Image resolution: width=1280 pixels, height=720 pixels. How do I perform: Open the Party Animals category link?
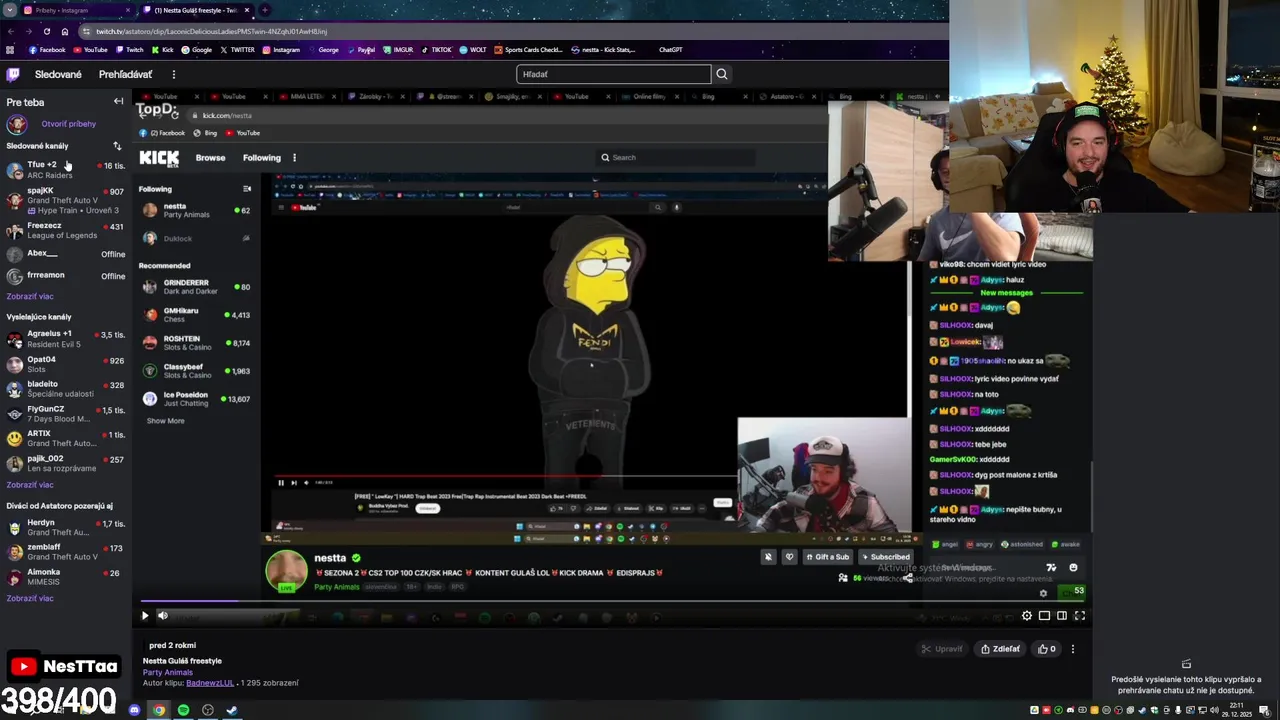(167, 672)
